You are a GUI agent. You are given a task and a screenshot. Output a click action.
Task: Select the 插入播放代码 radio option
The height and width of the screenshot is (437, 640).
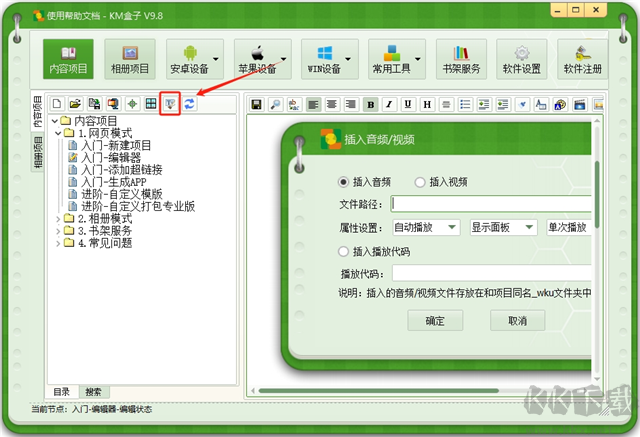point(343,251)
